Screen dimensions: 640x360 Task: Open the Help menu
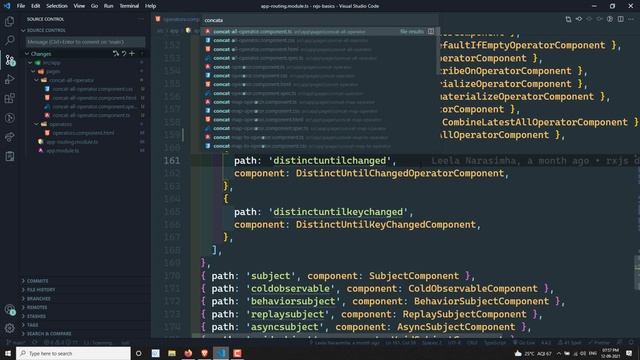click(x=151, y=6)
